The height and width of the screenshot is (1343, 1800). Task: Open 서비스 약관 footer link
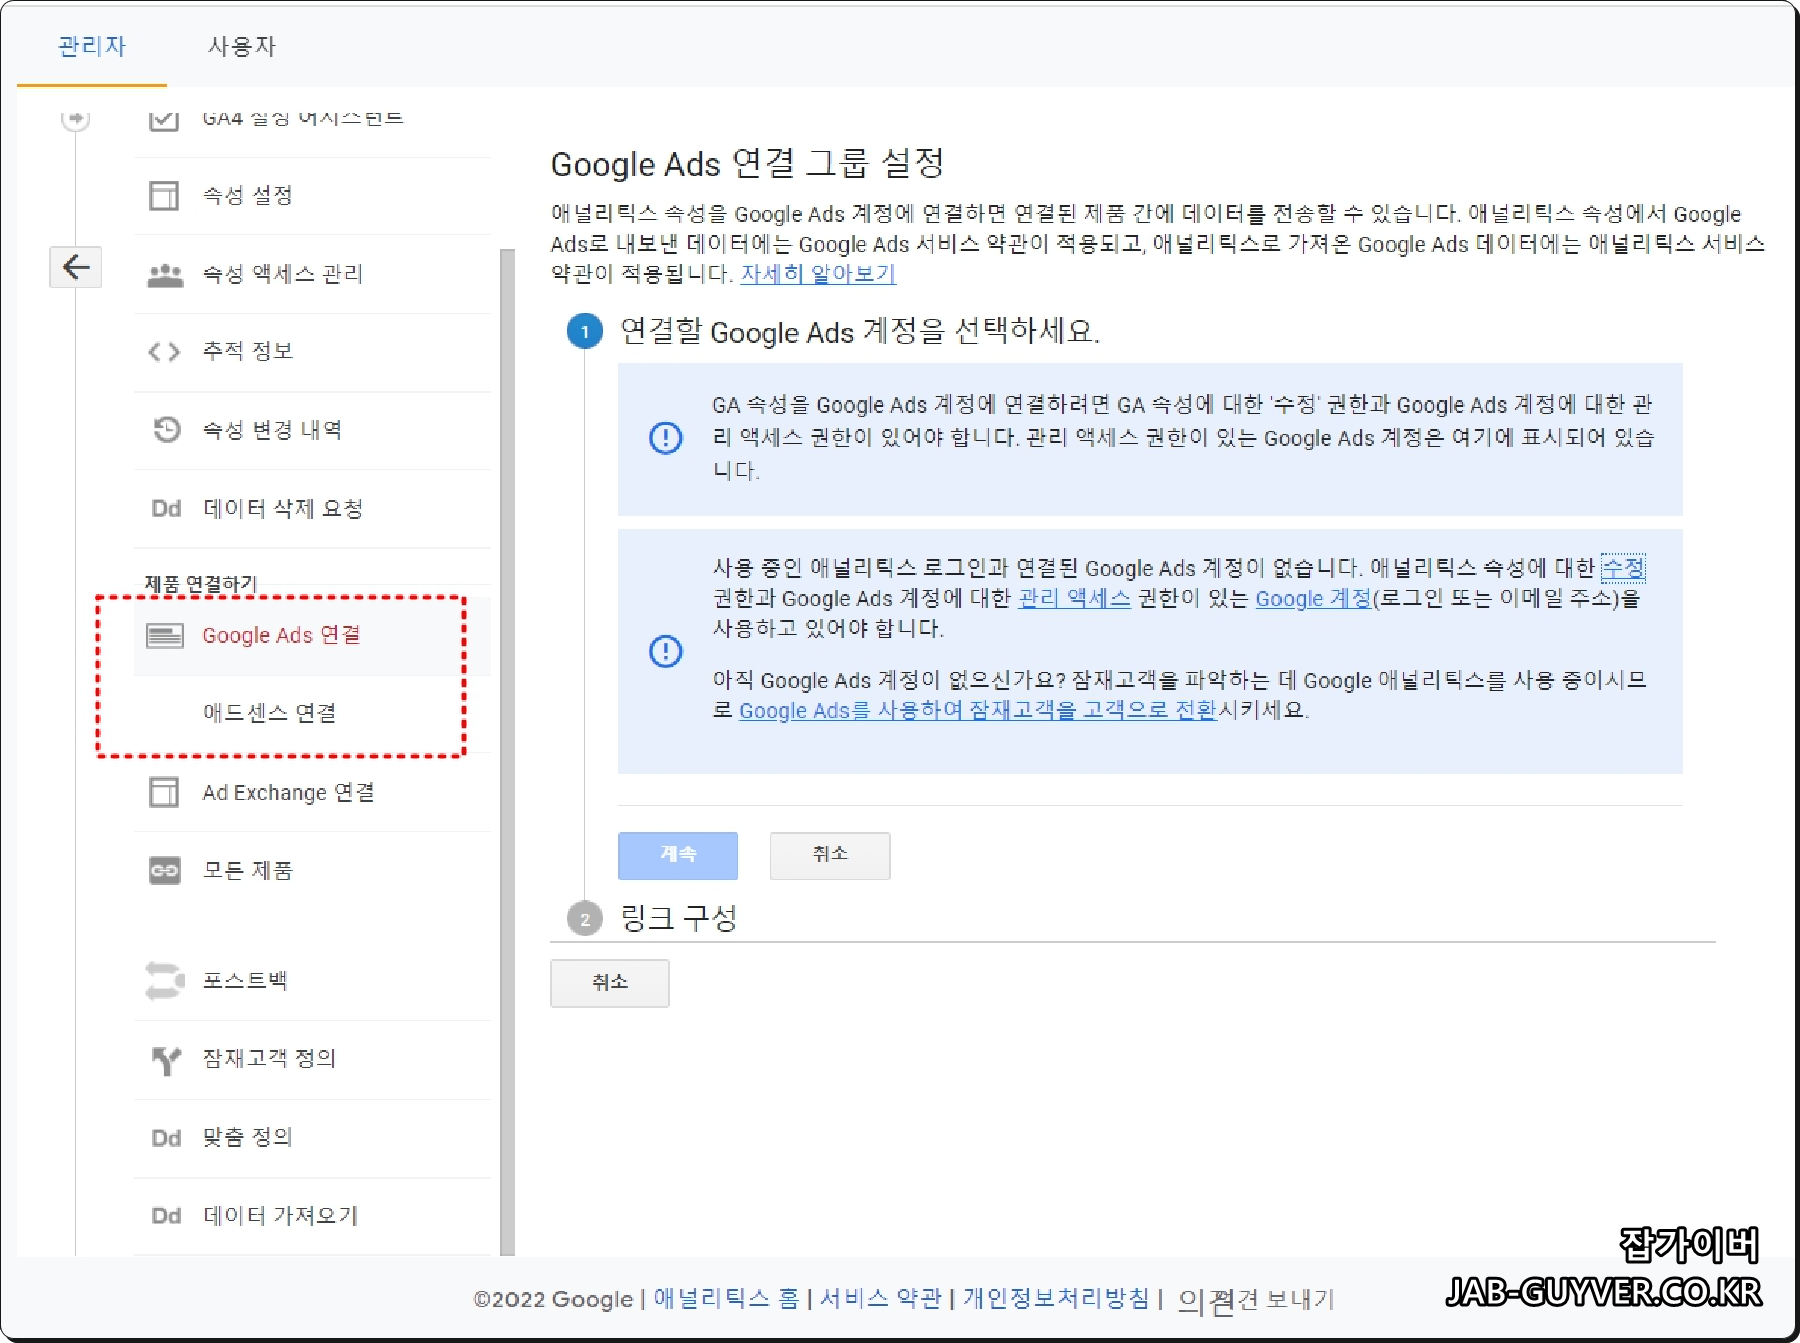[x=881, y=1298]
